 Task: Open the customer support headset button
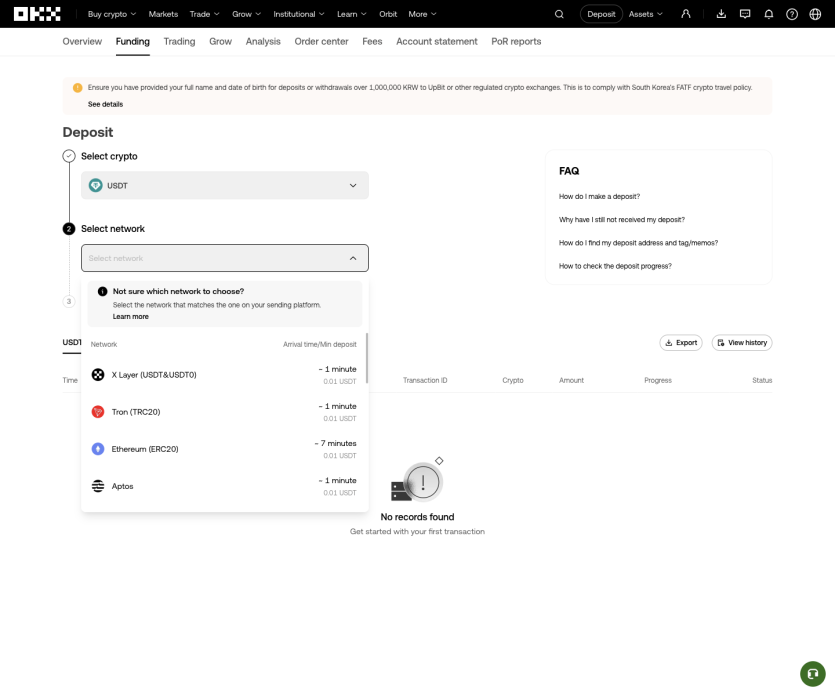813,674
